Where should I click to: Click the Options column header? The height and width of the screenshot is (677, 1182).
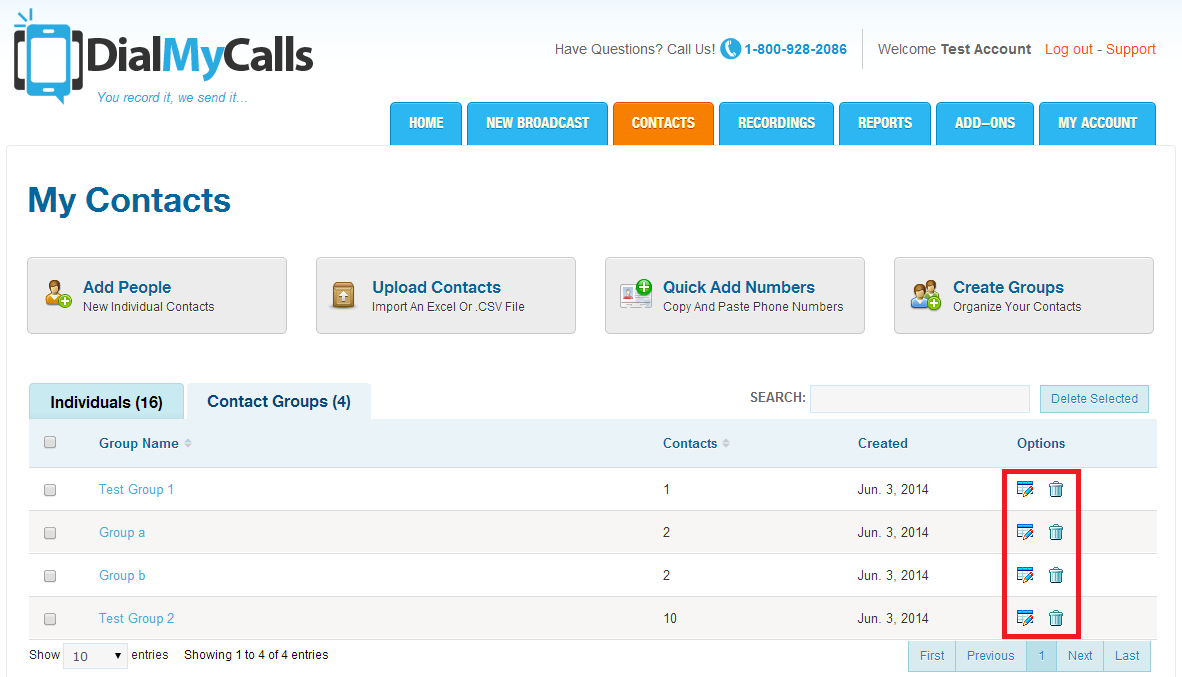(1041, 443)
